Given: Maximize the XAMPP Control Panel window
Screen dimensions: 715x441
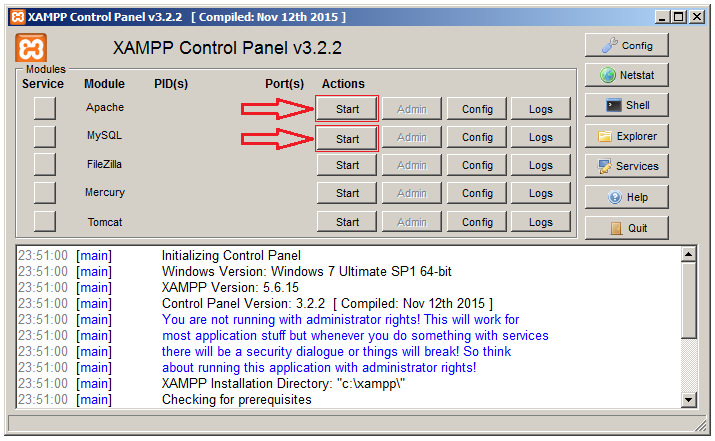Looking at the screenshot, I should [x=679, y=17].
